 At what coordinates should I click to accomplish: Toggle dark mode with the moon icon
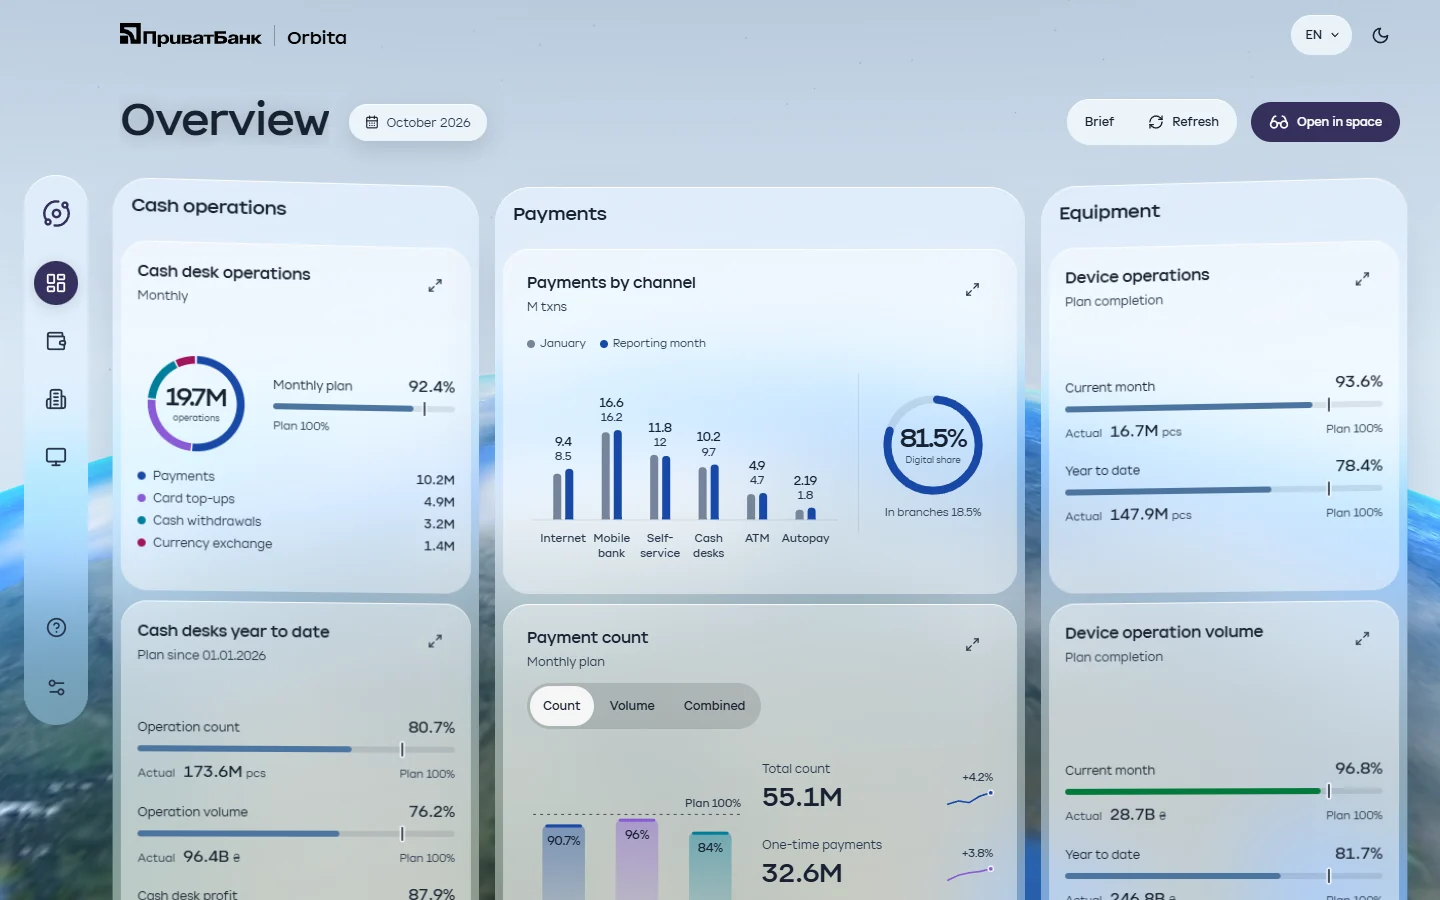click(x=1380, y=35)
